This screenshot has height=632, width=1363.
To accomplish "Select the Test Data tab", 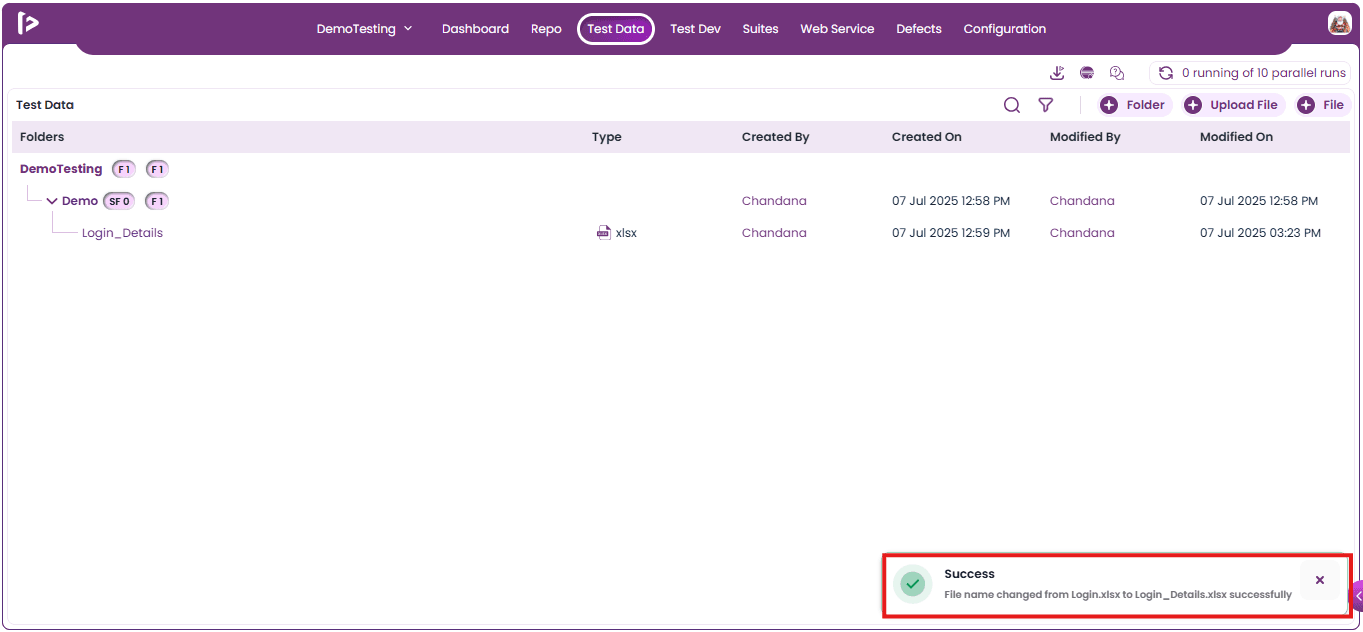I will (x=616, y=29).
